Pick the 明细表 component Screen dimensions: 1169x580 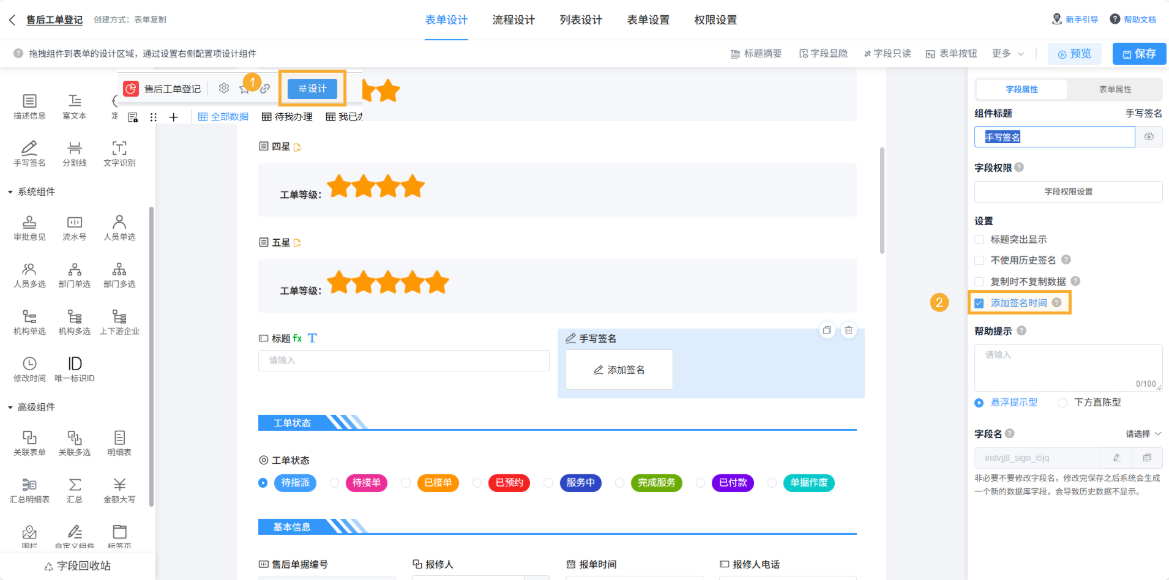[119, 444]
